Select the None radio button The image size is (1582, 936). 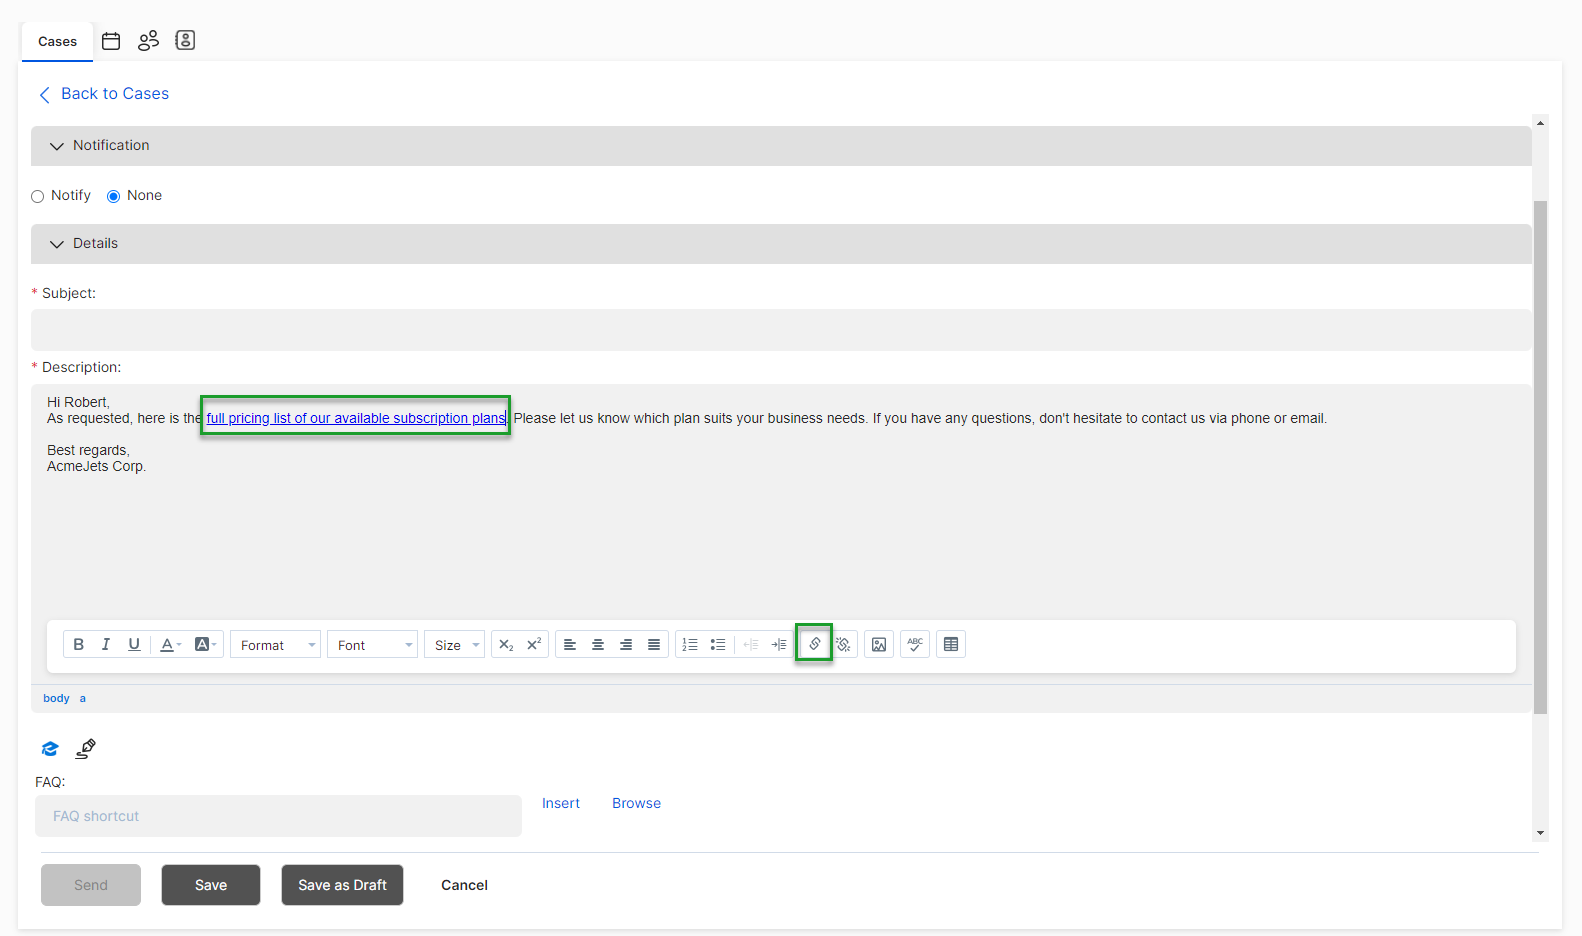(x=114, y=196)
